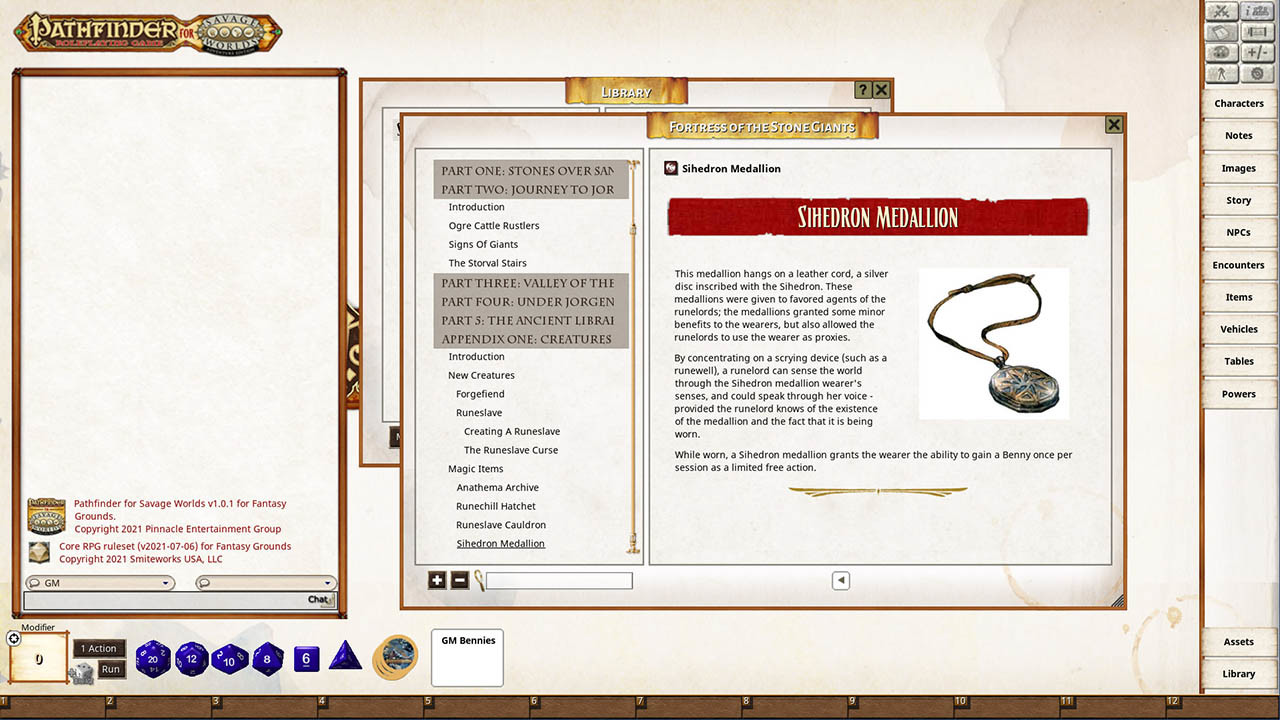Click the minus zoom control in the module window
The image size is (1280, 720).
click(458, 580)
